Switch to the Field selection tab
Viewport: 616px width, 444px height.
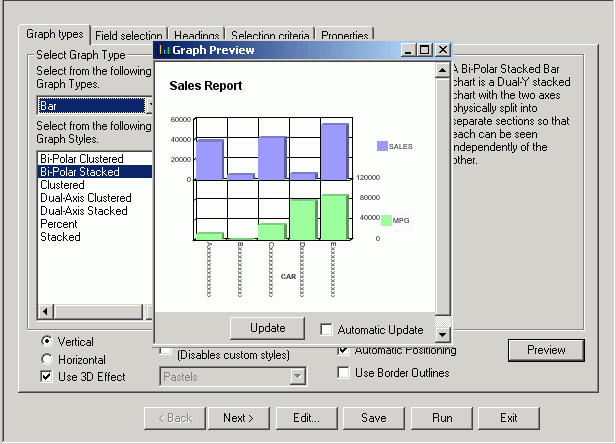[x=128, y=36]
